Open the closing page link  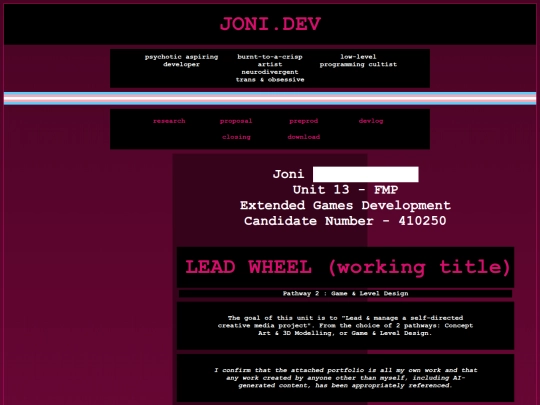[x=236, y=137]
